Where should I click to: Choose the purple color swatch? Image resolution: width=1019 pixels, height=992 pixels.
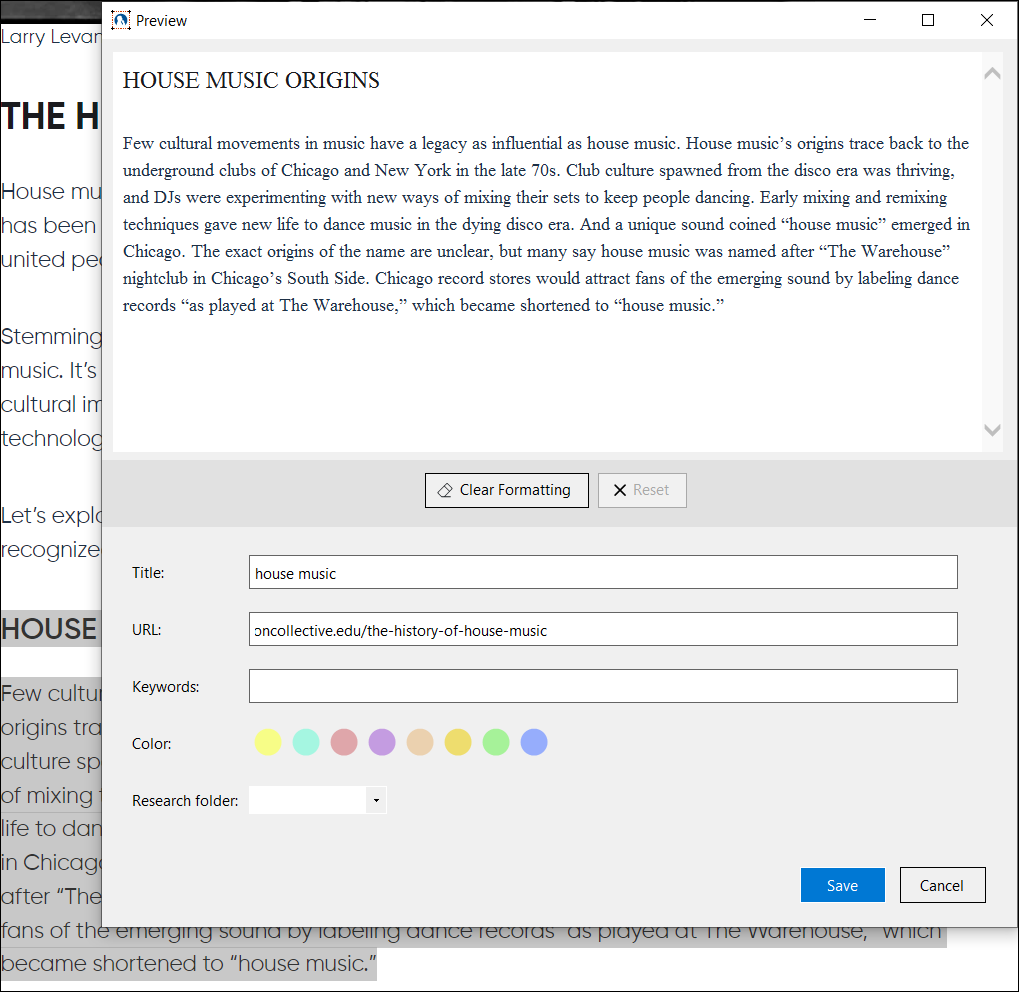pyautogui.click(x=382, y=743)
